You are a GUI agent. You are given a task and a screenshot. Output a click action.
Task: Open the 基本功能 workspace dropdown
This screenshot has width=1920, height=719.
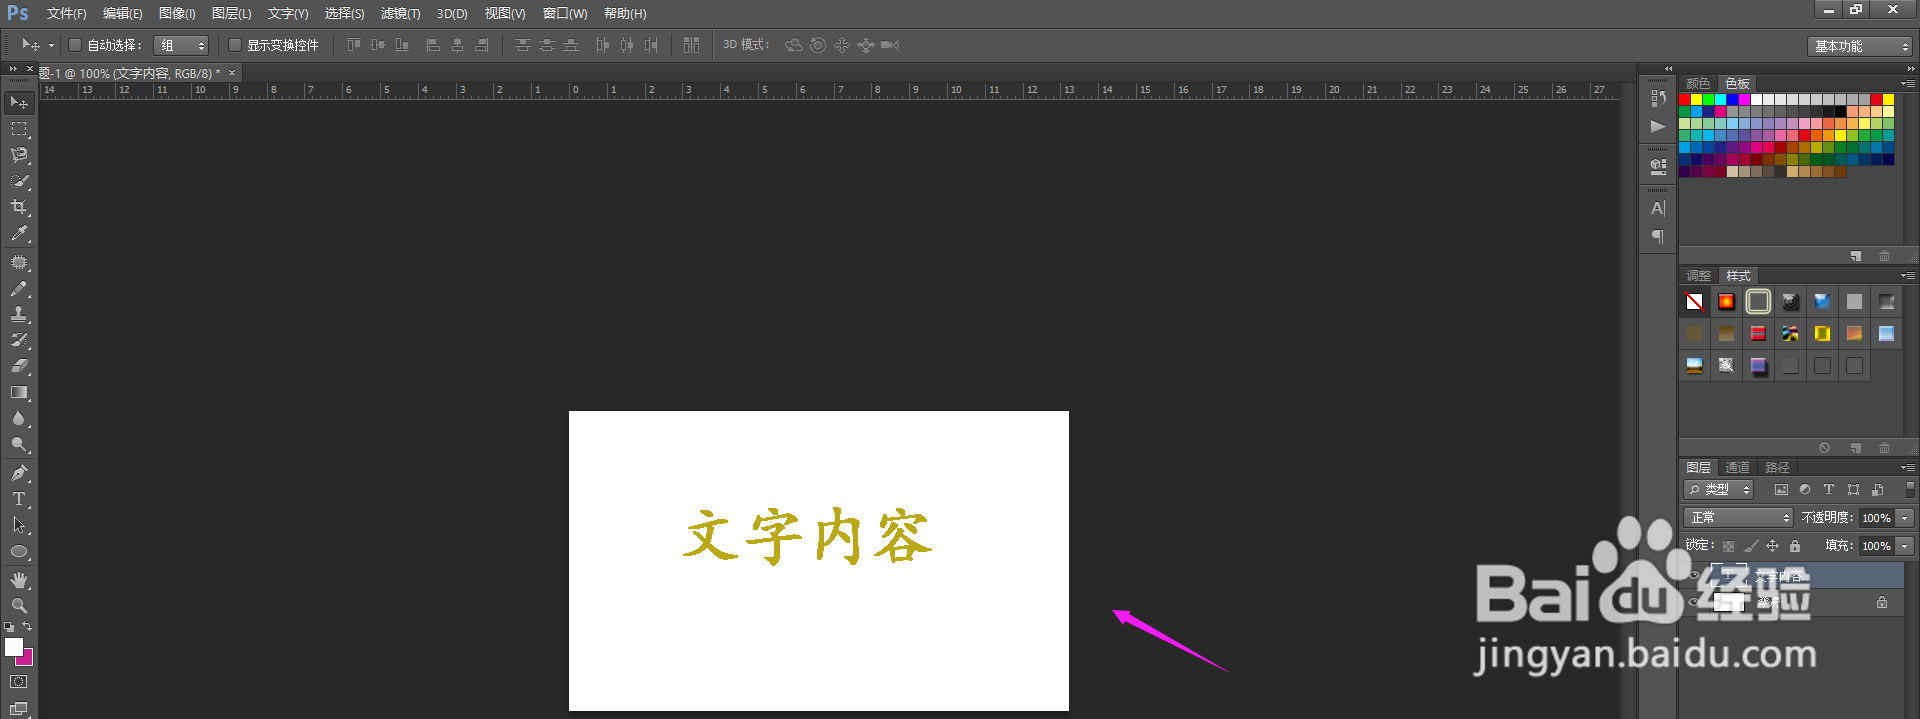(x=1860, y=46)
